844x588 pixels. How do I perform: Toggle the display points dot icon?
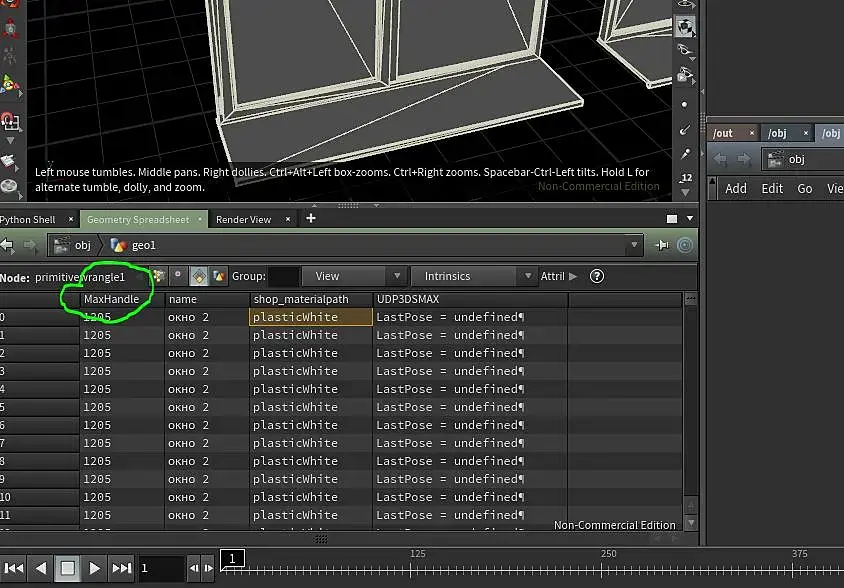pos(684,104)
